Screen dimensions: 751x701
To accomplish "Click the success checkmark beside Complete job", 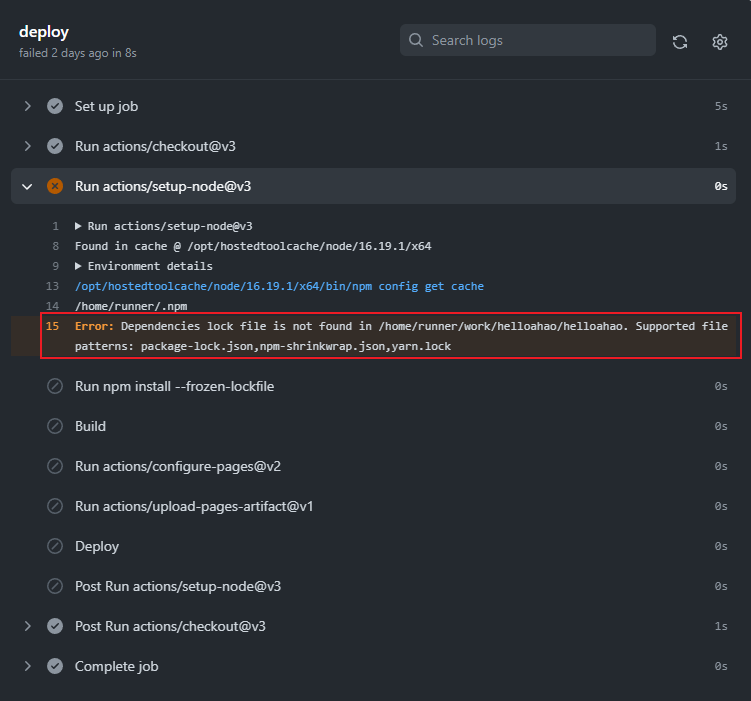I will point(55,666).
